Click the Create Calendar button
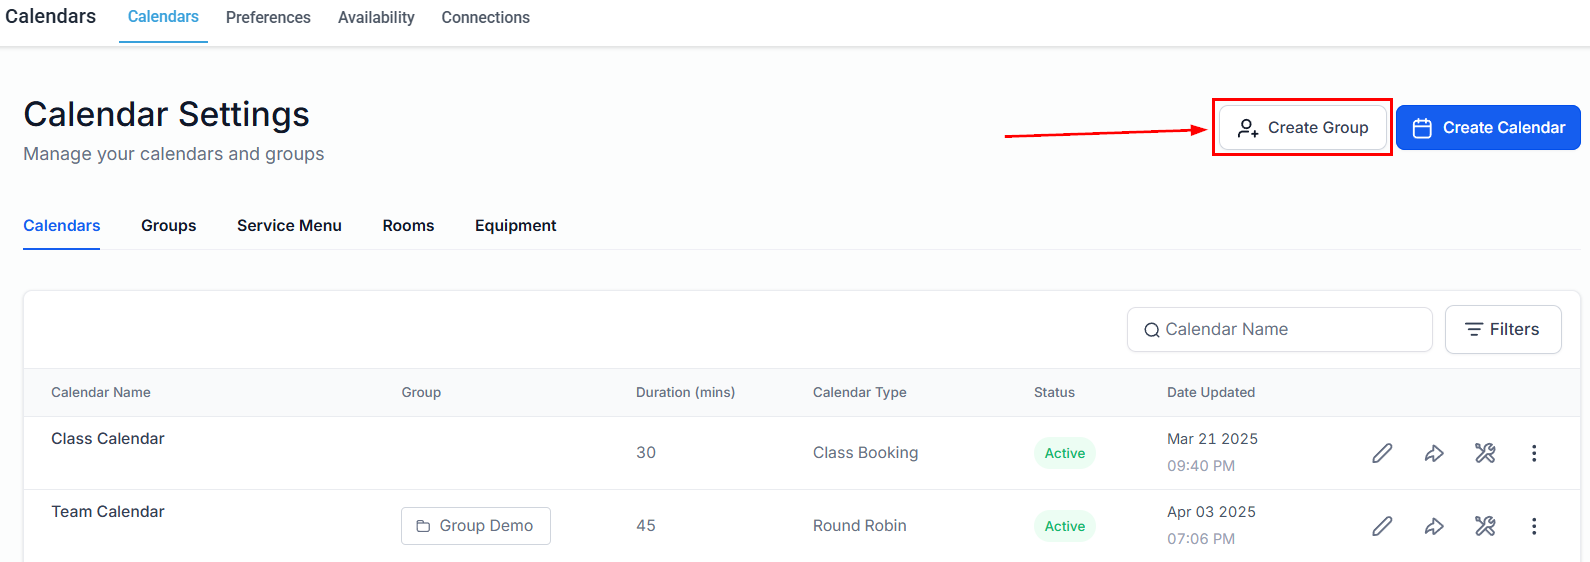 click(x=1488, y=128)
